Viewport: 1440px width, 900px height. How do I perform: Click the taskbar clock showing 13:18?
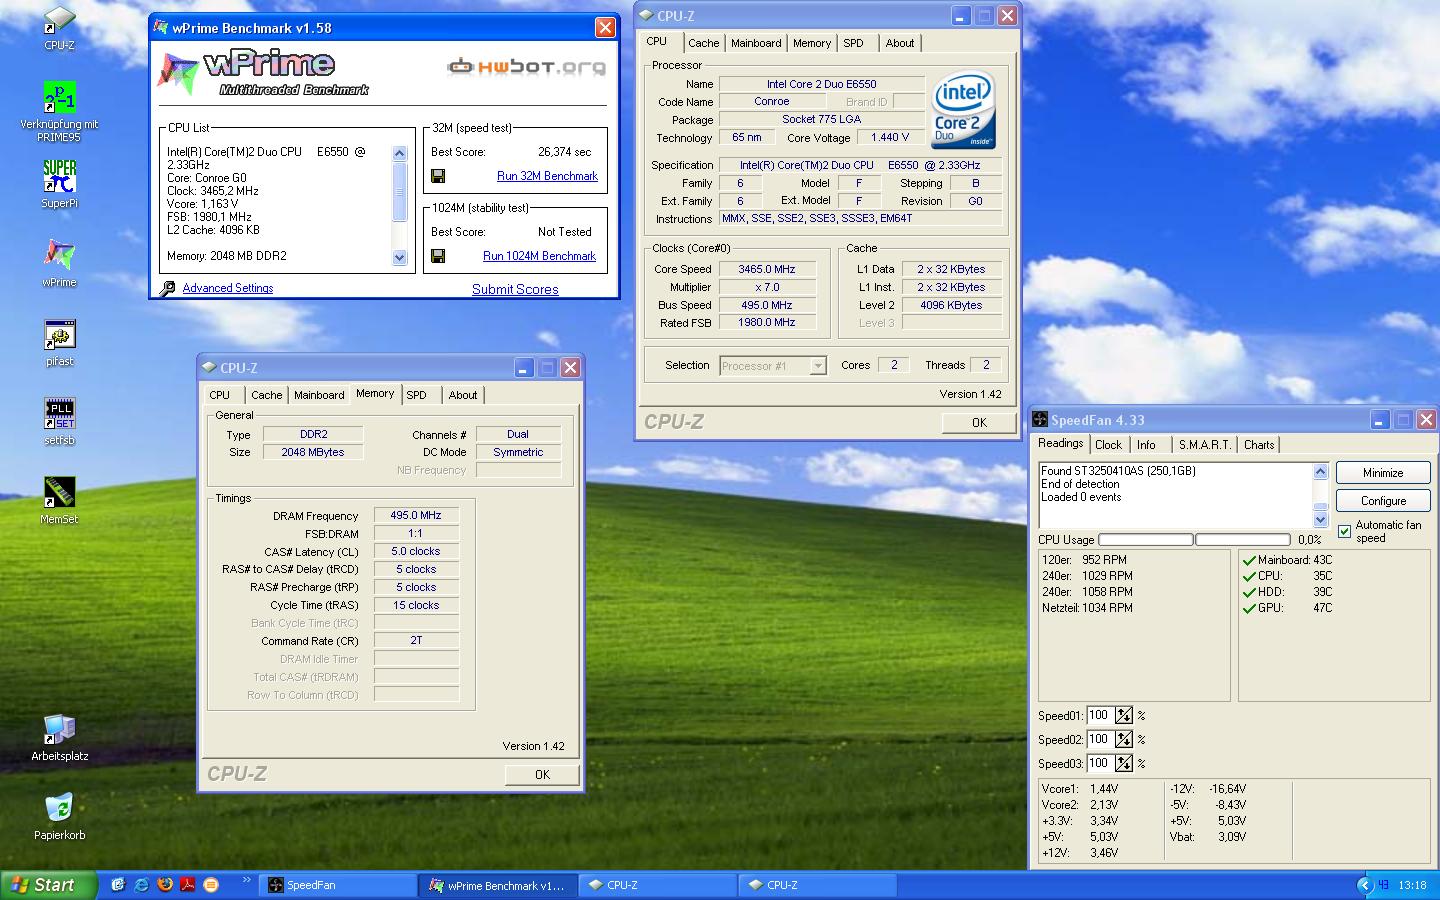(1412, 885)
